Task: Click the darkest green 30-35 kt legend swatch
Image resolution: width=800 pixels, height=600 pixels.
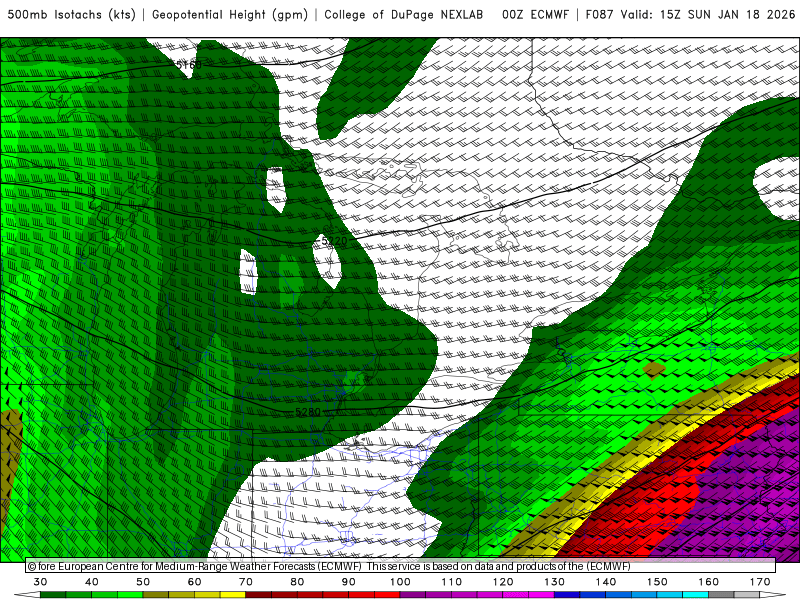Action: [53, 595]
